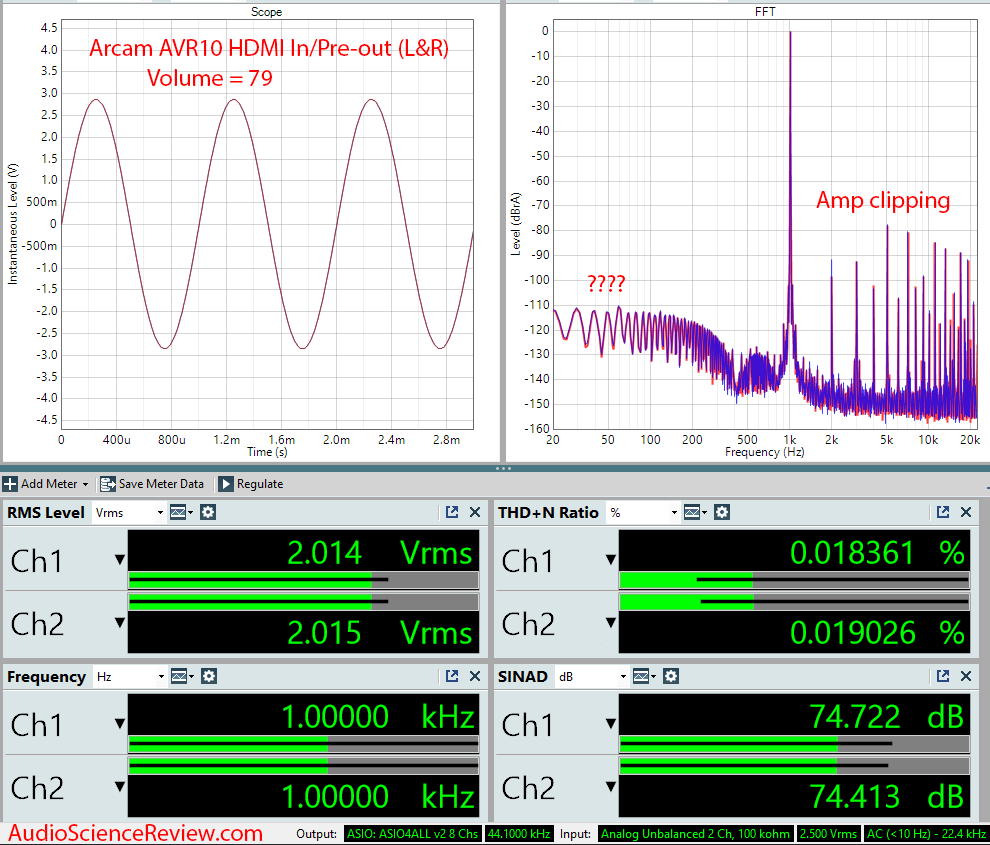This screenshot has height=845, width=990.
Task: Pop out the SINAD meter
Action: [943, 676]
